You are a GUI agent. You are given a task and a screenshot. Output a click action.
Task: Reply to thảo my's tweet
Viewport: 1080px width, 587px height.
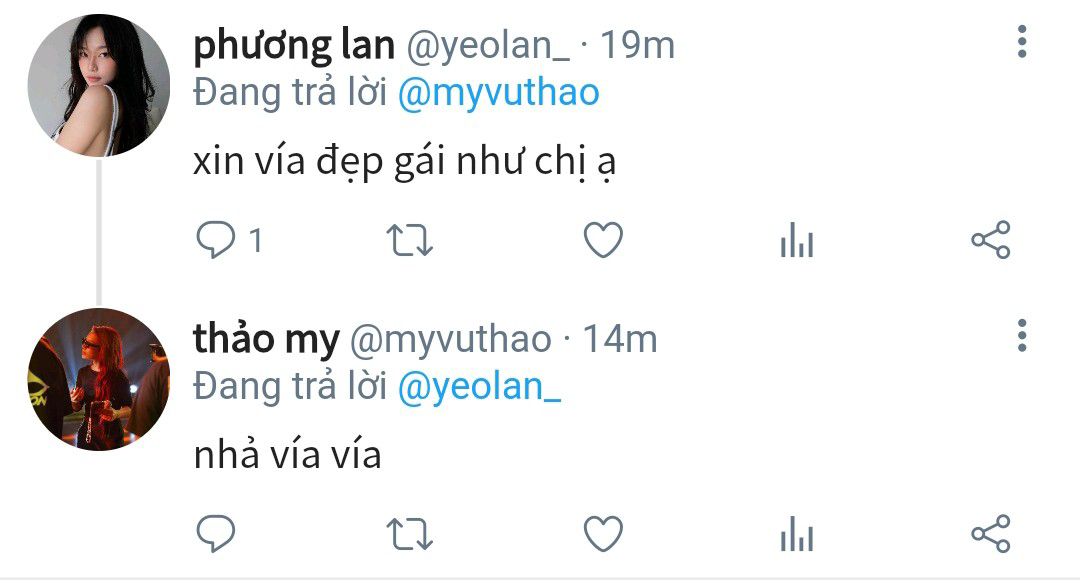[216, 534]
